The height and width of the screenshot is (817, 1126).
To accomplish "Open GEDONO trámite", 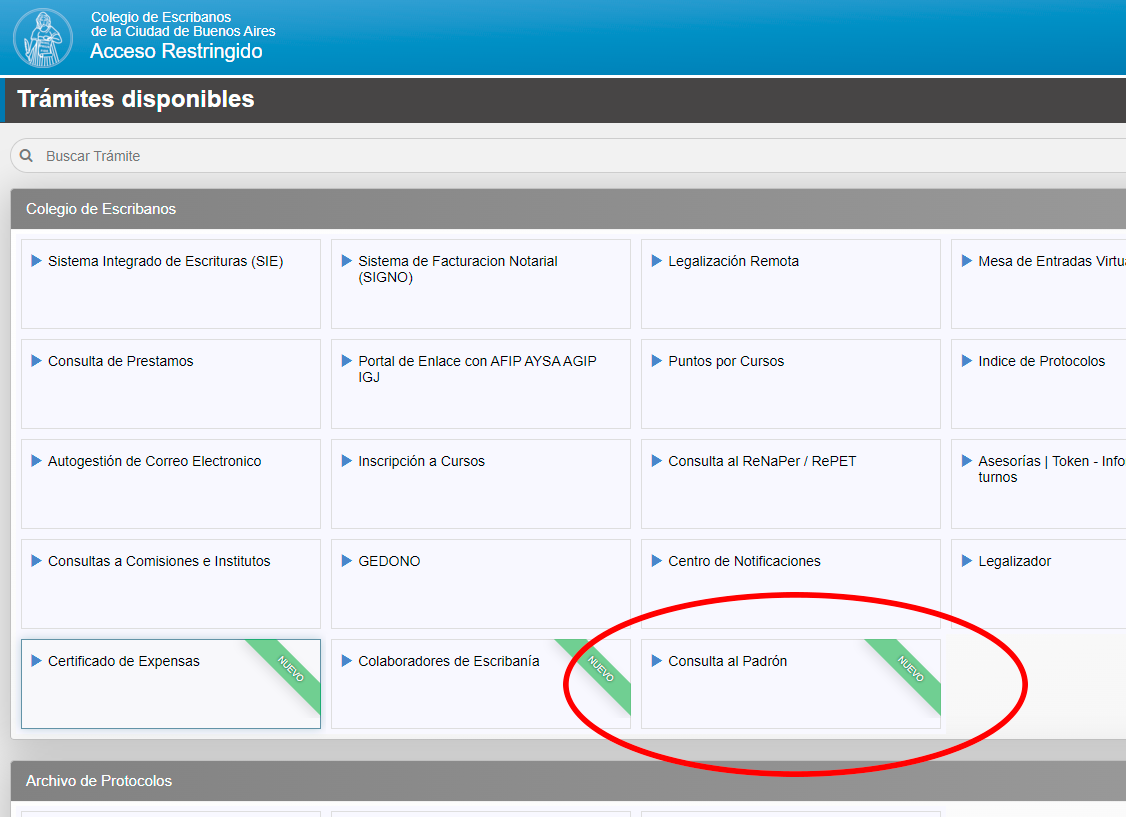I will tap(480, 584).
